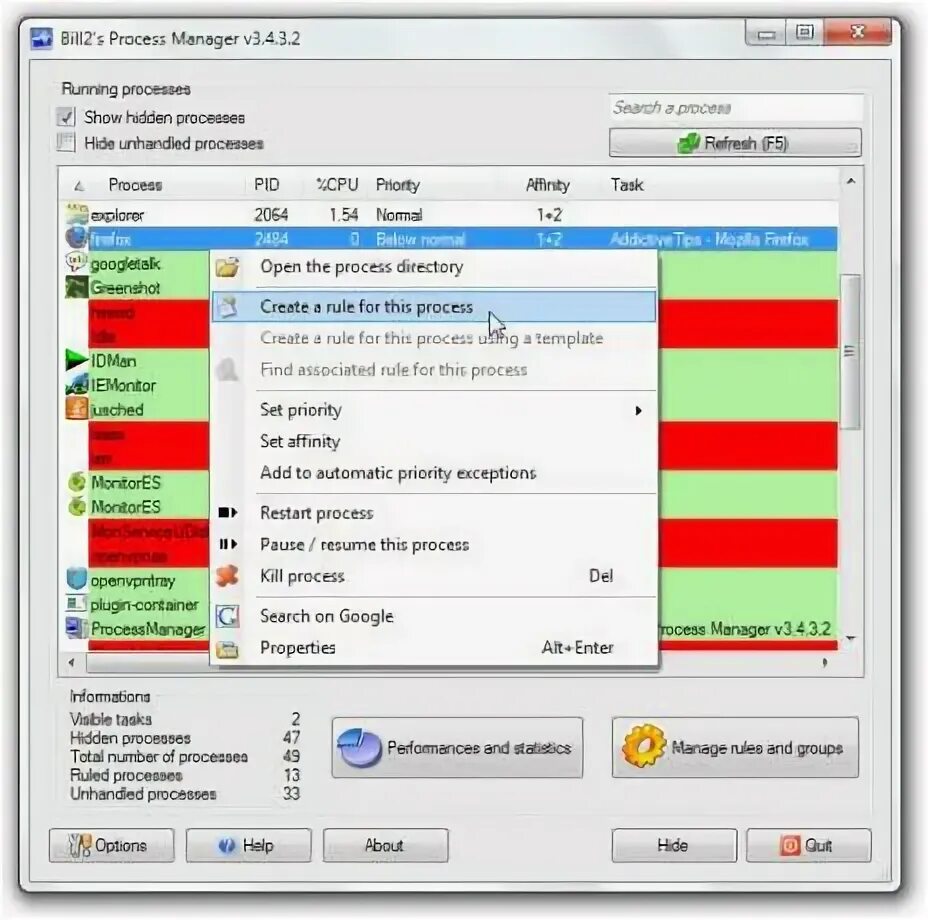Select the openvpntray process name
928x920 pixels.
[x=133, y=581]
